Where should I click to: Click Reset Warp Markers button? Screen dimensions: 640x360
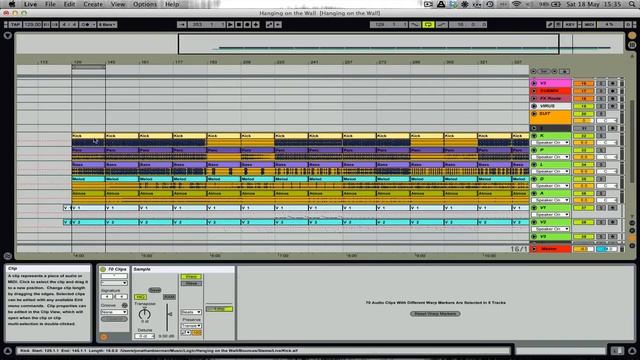click(x=435, y=314)
